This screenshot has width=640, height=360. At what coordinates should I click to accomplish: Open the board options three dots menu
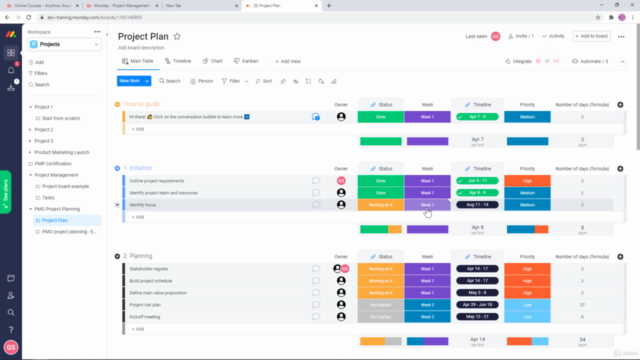pos(621,36)
